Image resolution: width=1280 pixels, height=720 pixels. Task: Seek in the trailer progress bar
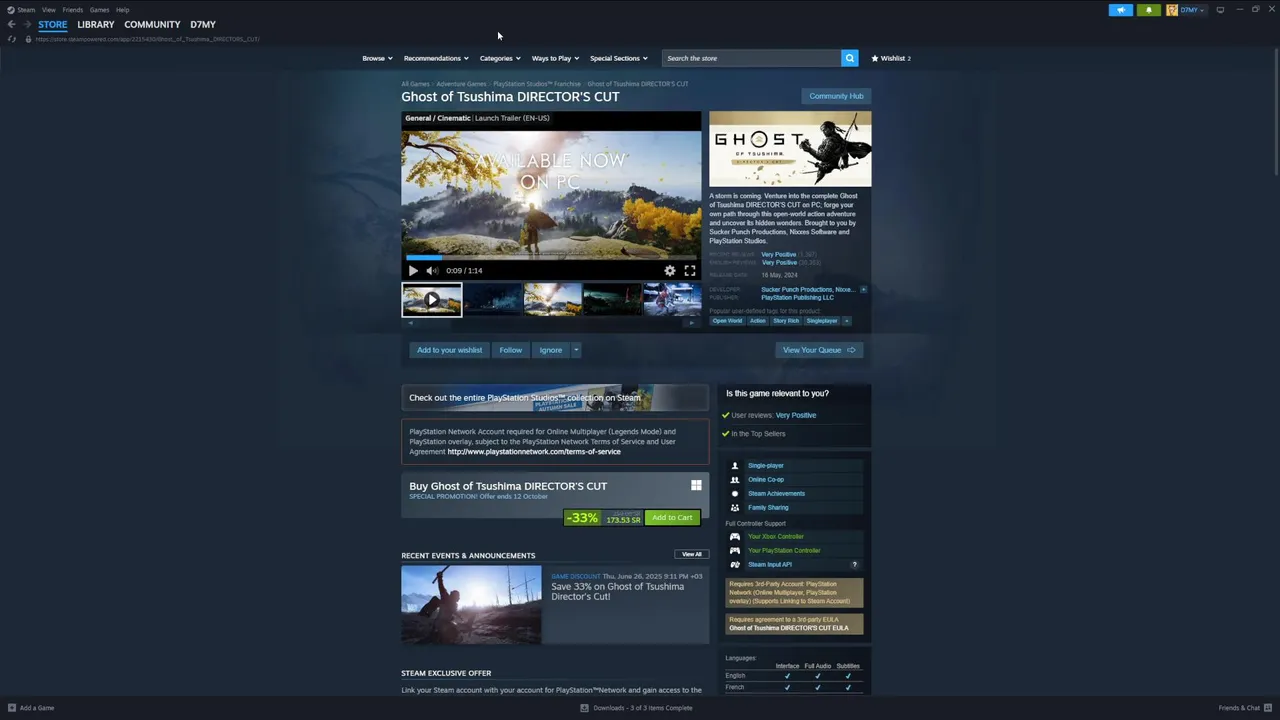551,257
